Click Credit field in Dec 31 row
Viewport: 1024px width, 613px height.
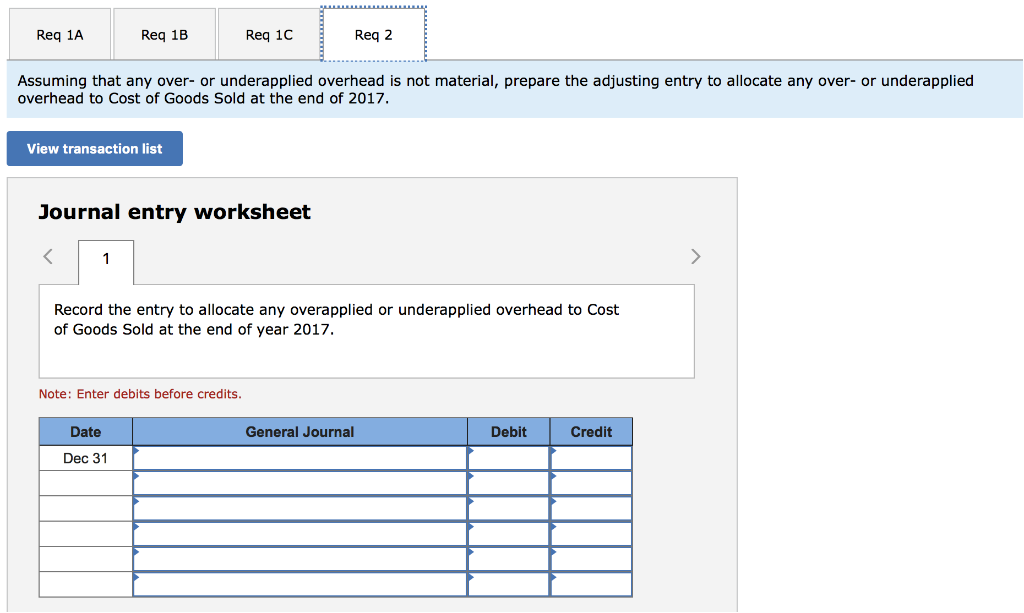[x=591, y=458]
